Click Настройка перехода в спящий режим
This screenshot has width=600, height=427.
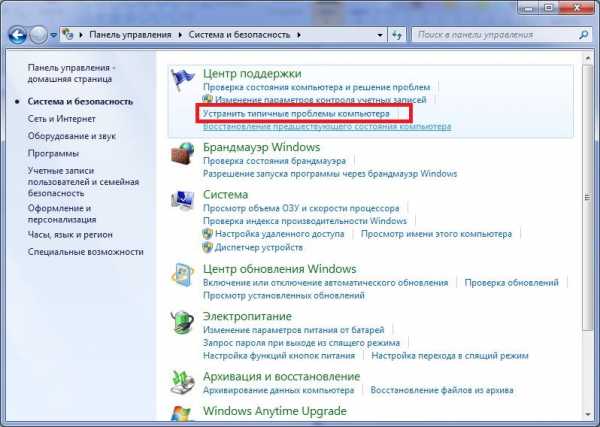point(450,356)
